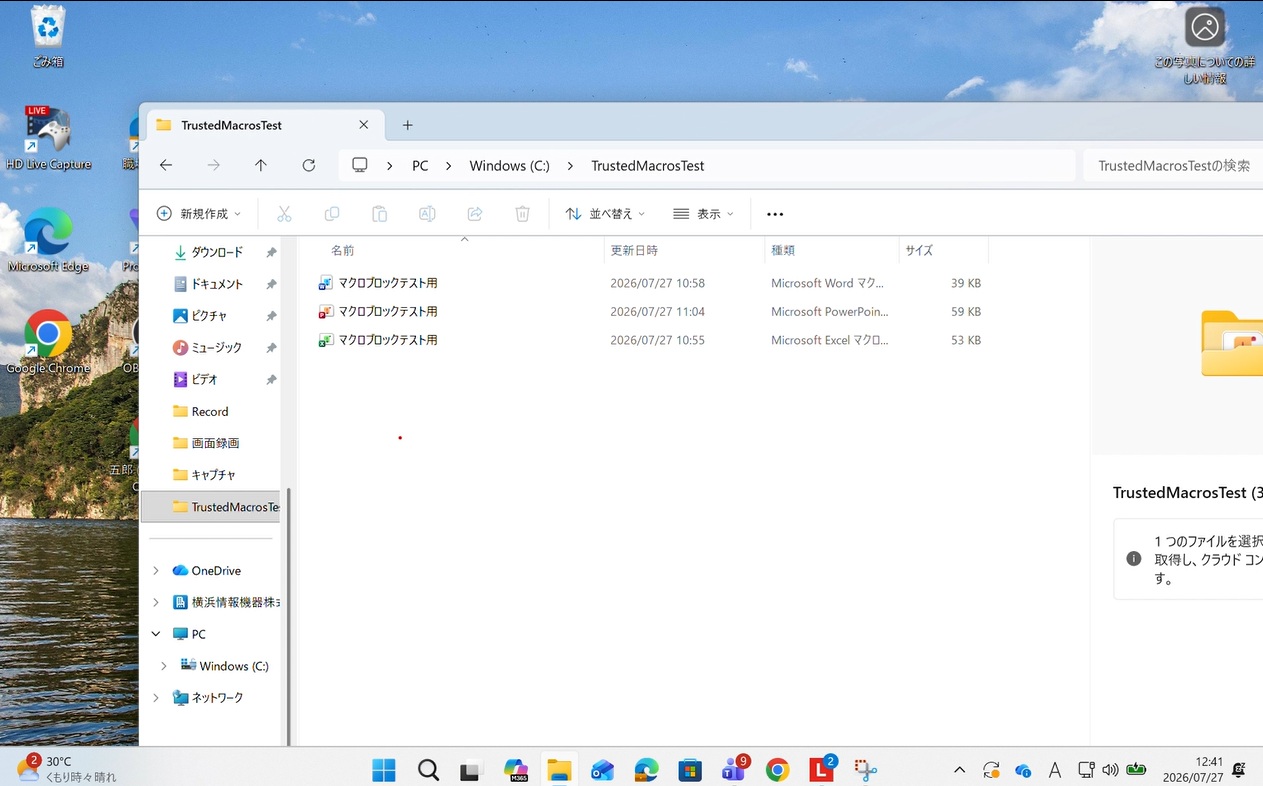Click the Windows Start button
This screenshot has height=786, width=1263.
coord(384,770)
